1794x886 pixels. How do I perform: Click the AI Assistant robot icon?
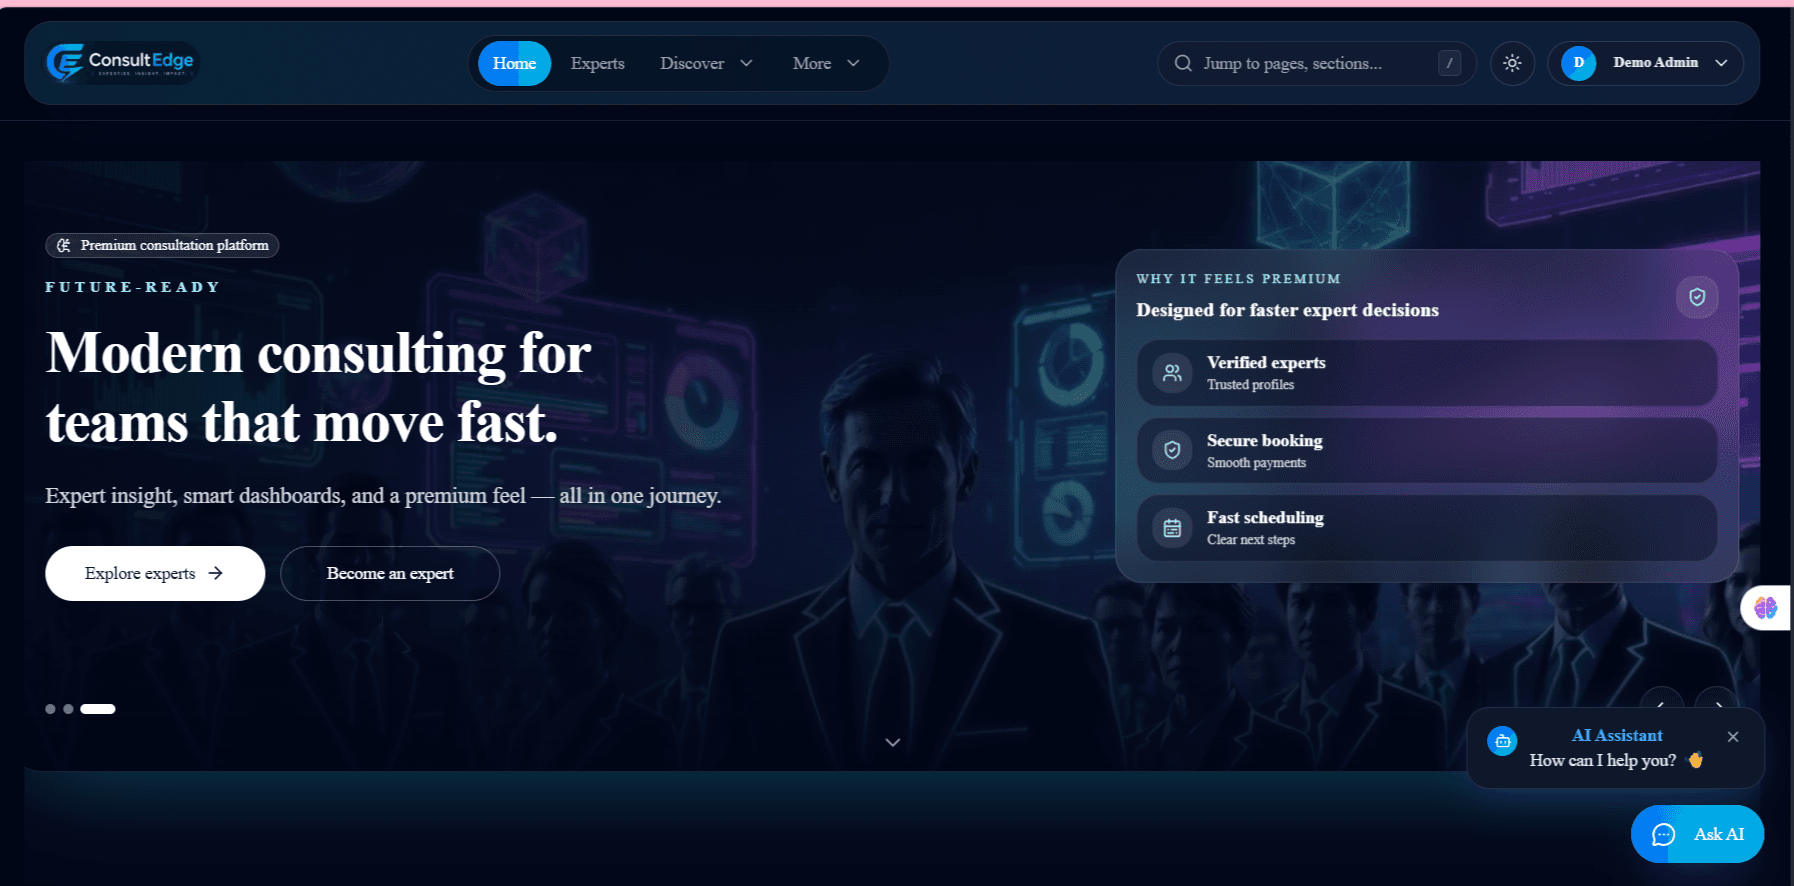[1502, 741]
